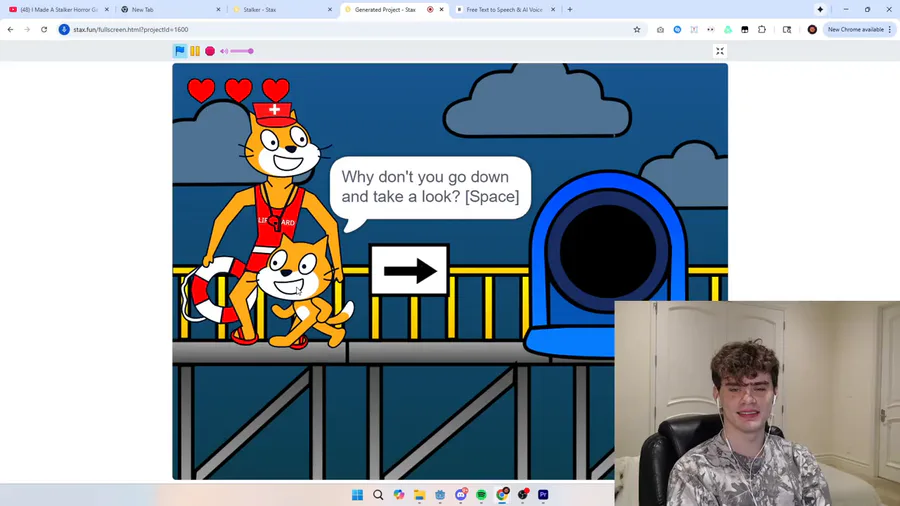Exit fullscreen with the collapse arrows icon

(x=720, y=51)
